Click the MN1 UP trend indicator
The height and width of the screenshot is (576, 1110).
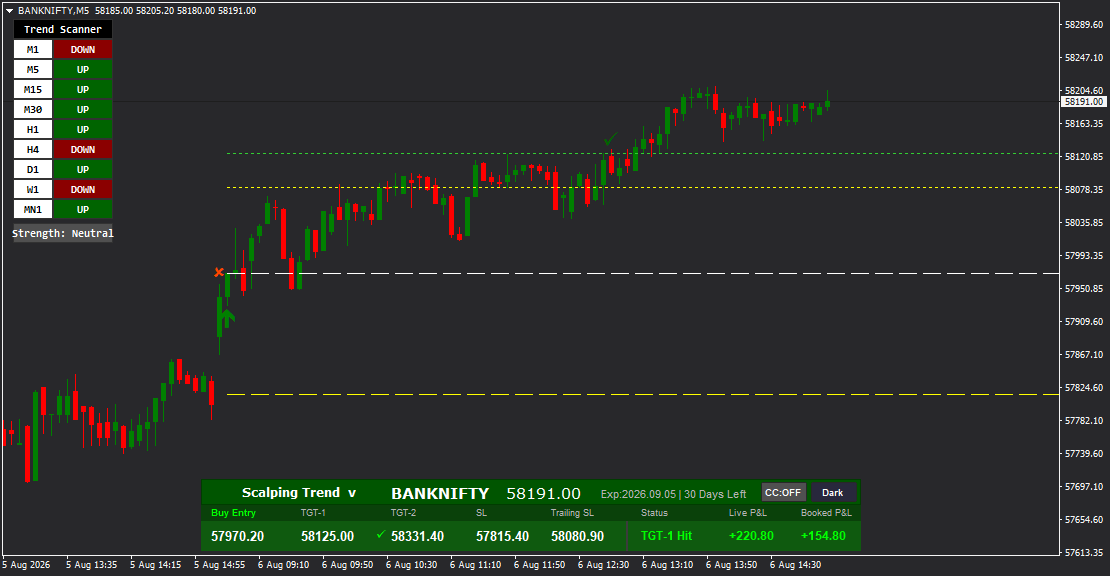(83, 209)
